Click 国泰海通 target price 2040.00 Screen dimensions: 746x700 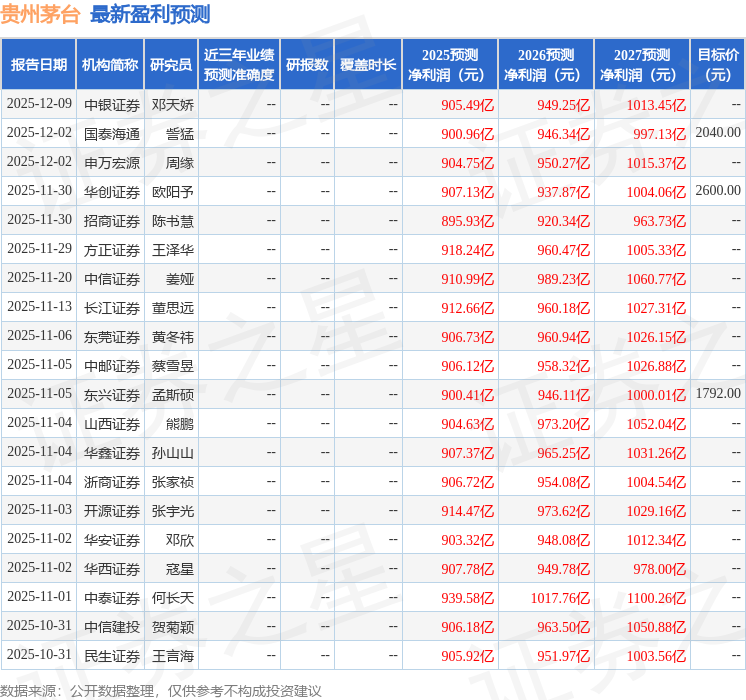[x=718, y=133]
